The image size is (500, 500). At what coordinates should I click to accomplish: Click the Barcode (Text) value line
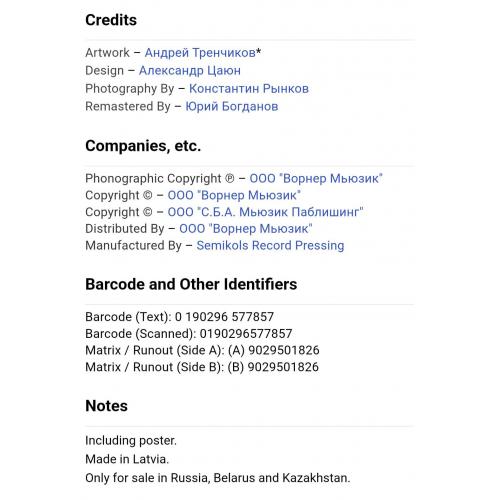(179, 317)
